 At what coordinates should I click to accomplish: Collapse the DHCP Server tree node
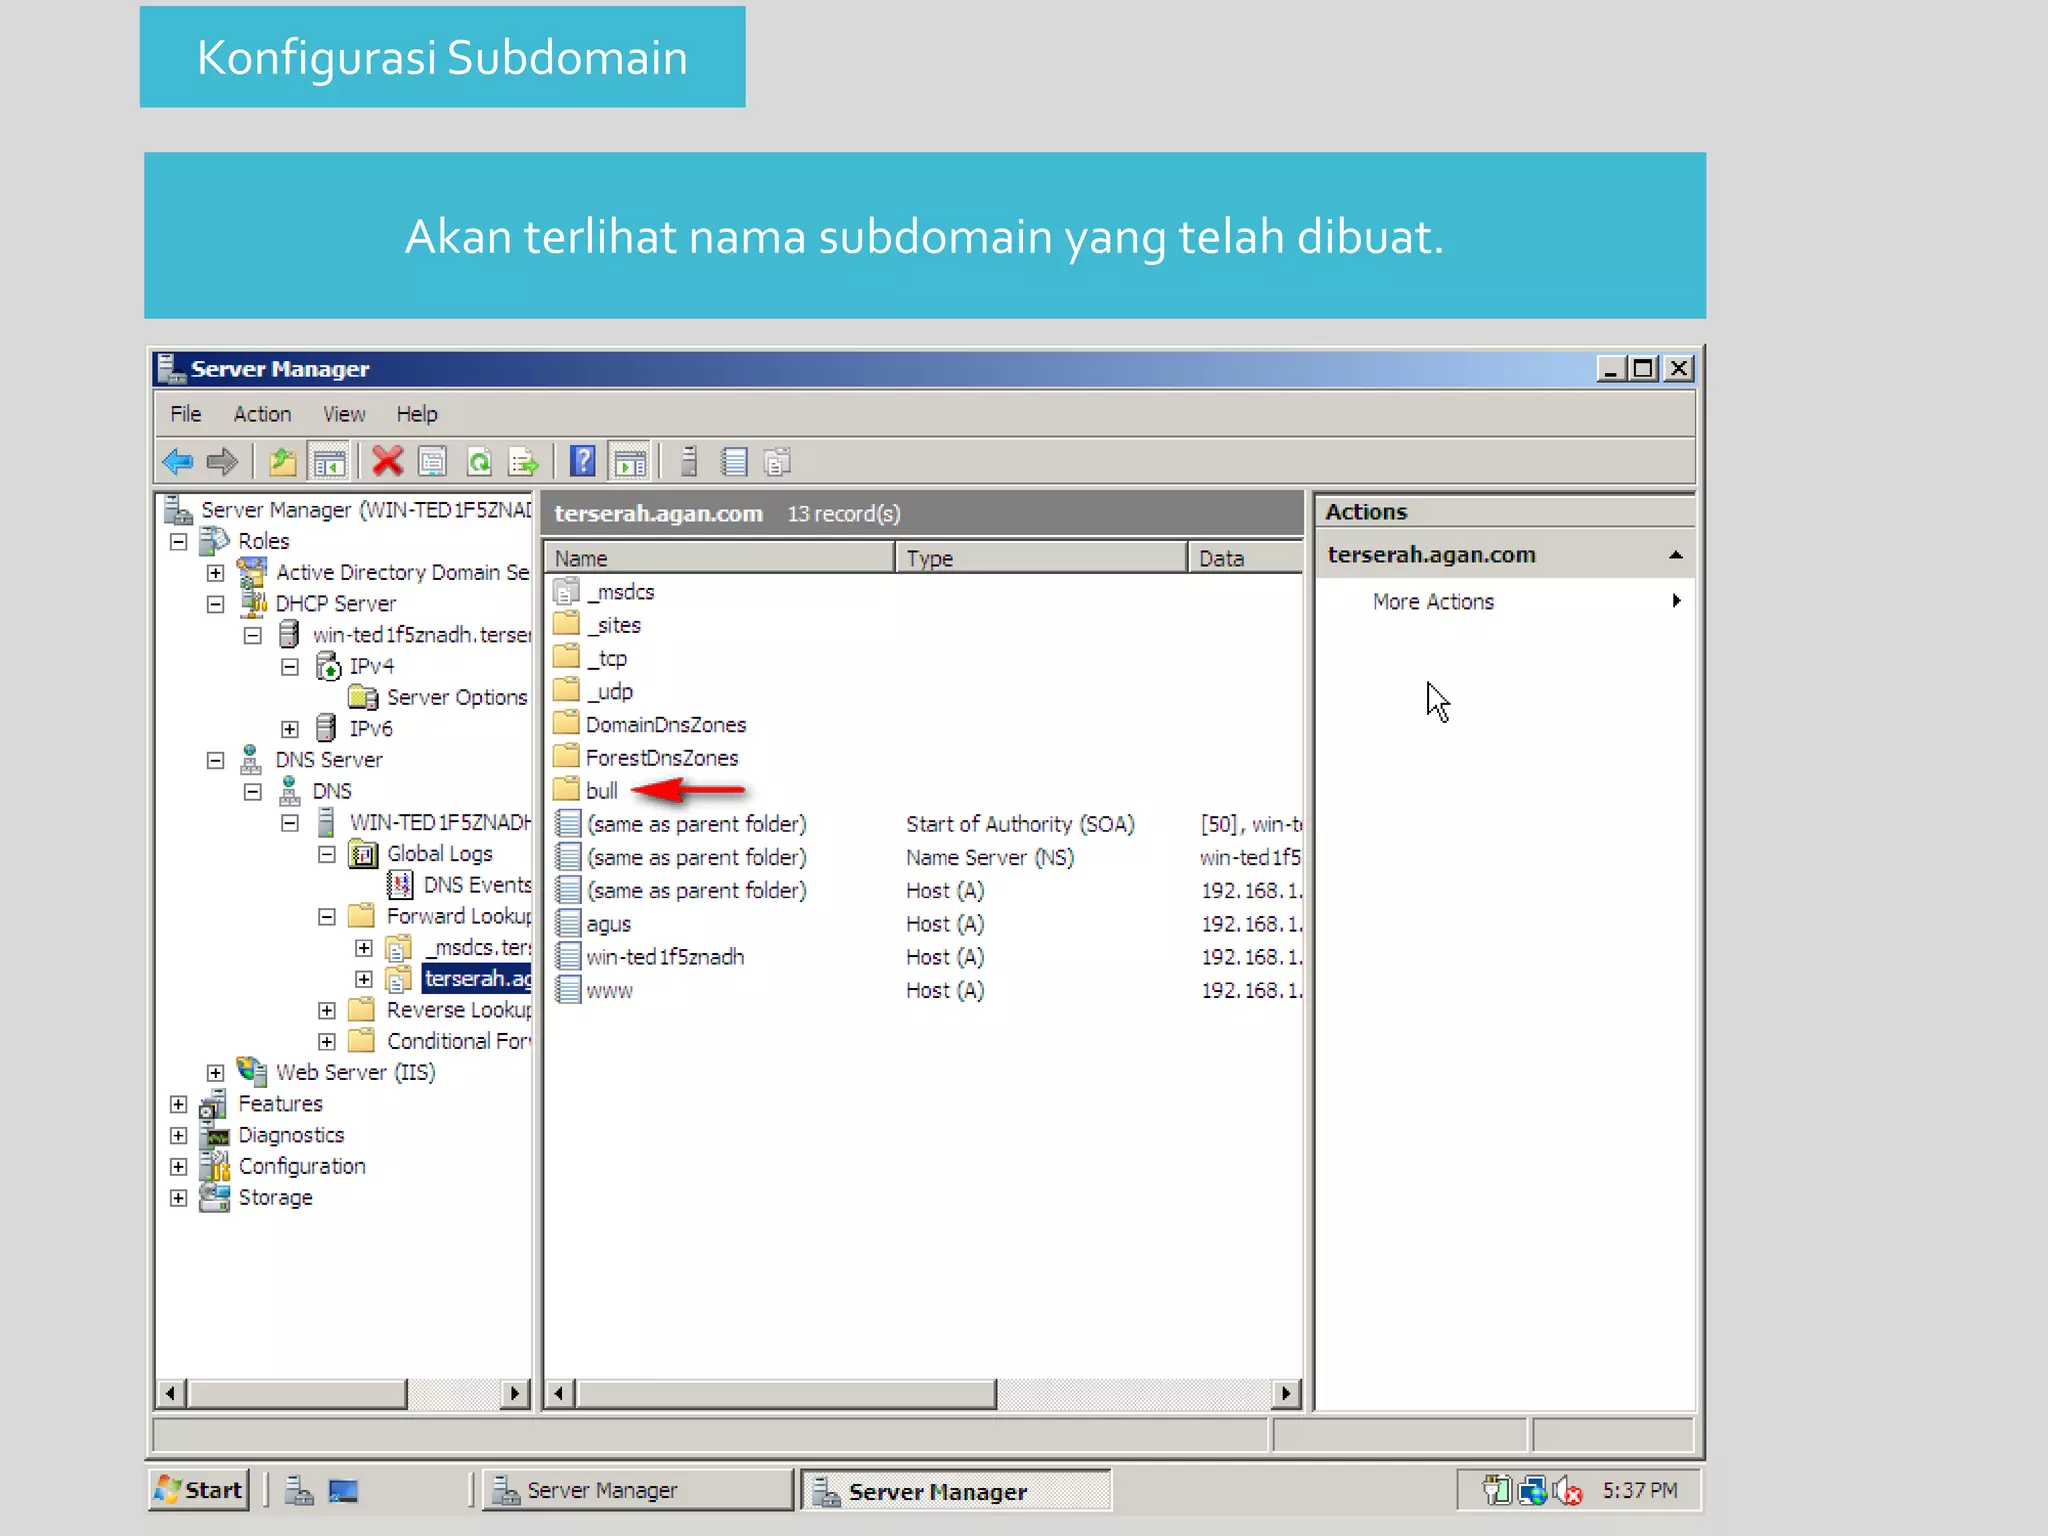pos(215,604)
